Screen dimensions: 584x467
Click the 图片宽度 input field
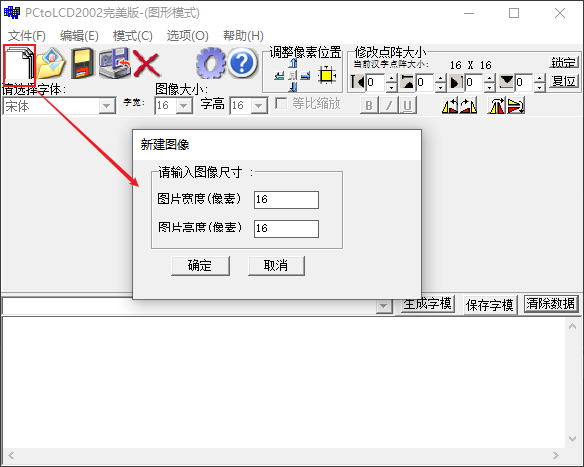[286, 200]
